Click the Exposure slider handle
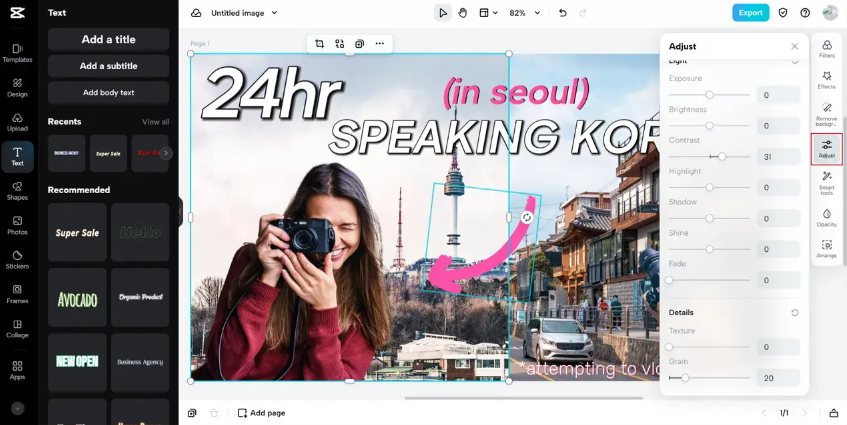847x425 pixels. [x=709, y=95]
